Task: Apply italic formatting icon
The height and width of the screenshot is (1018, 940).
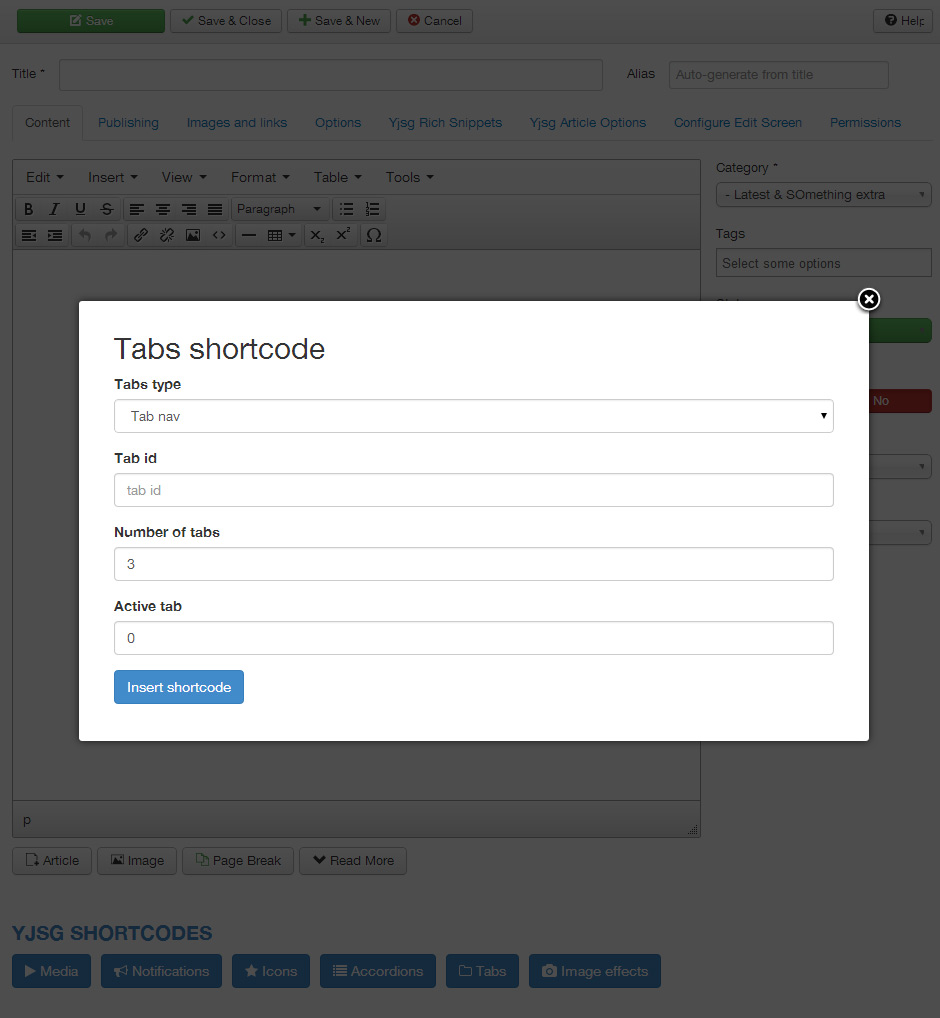Action: pos(54,209)
